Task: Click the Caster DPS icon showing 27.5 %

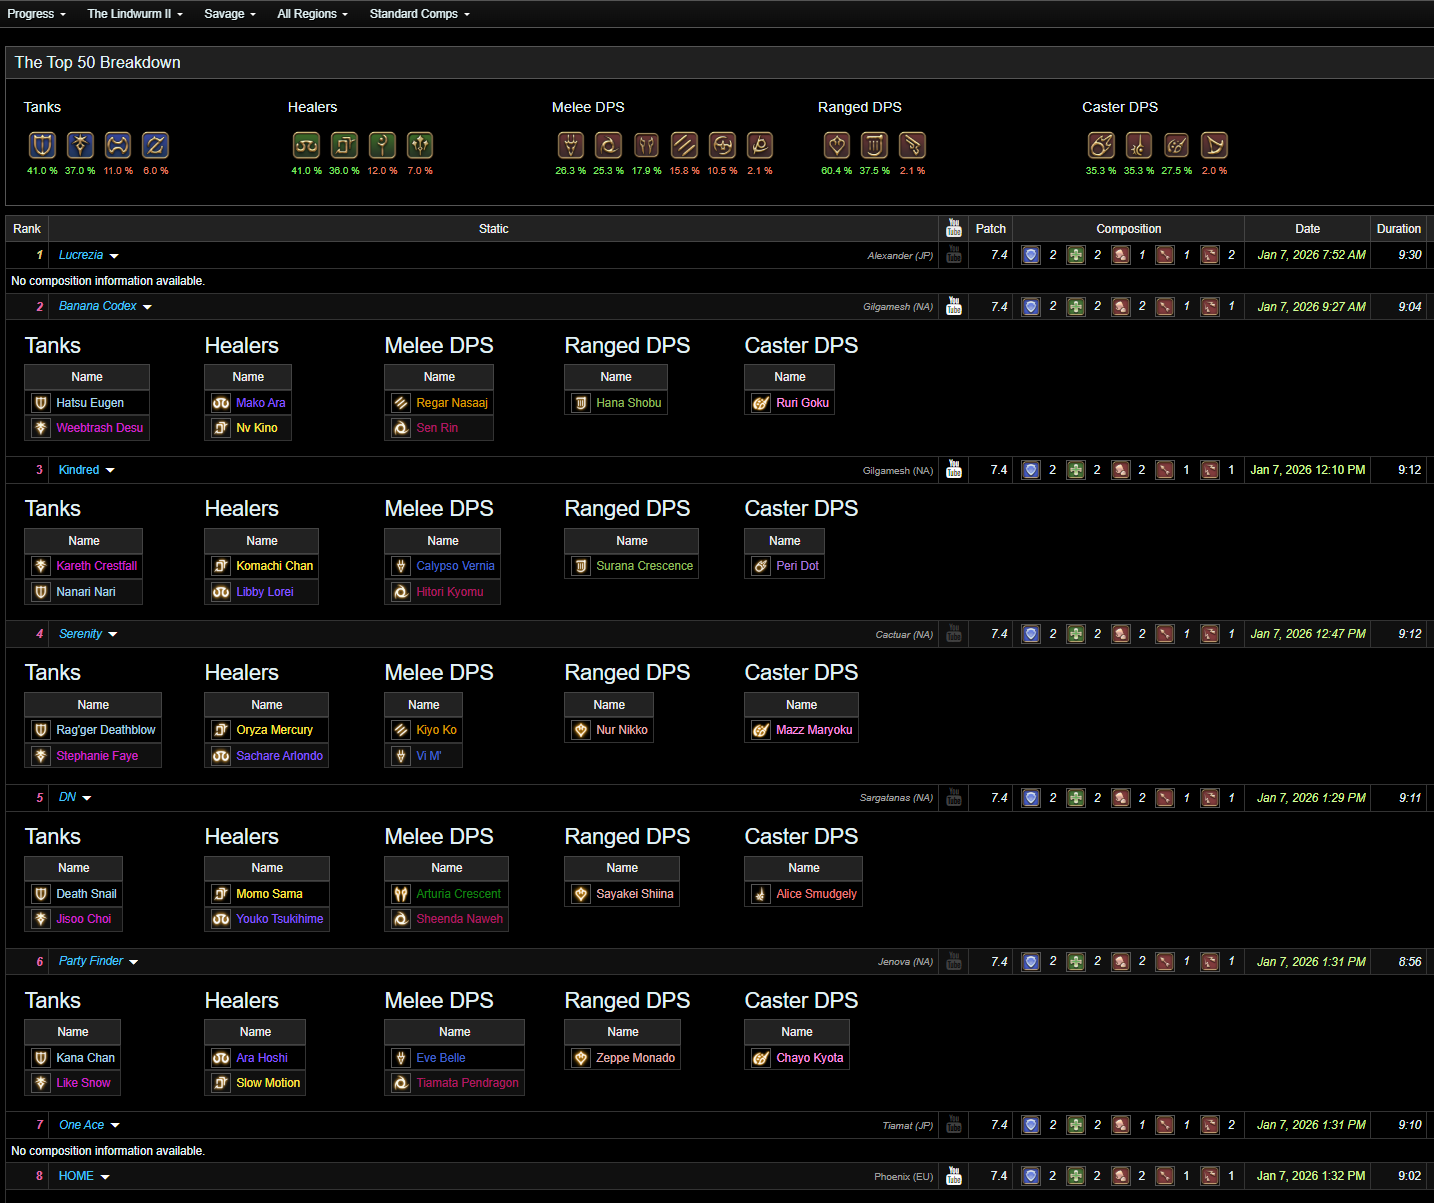Action: click(1176, 145)
